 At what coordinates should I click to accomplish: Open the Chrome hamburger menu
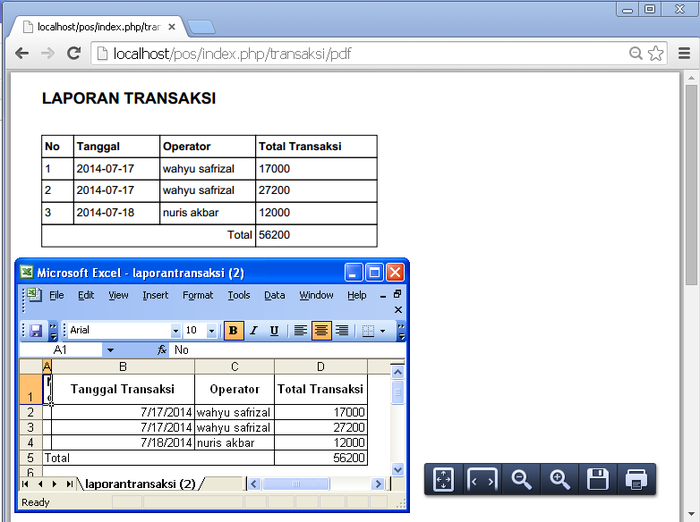point(684,54)
